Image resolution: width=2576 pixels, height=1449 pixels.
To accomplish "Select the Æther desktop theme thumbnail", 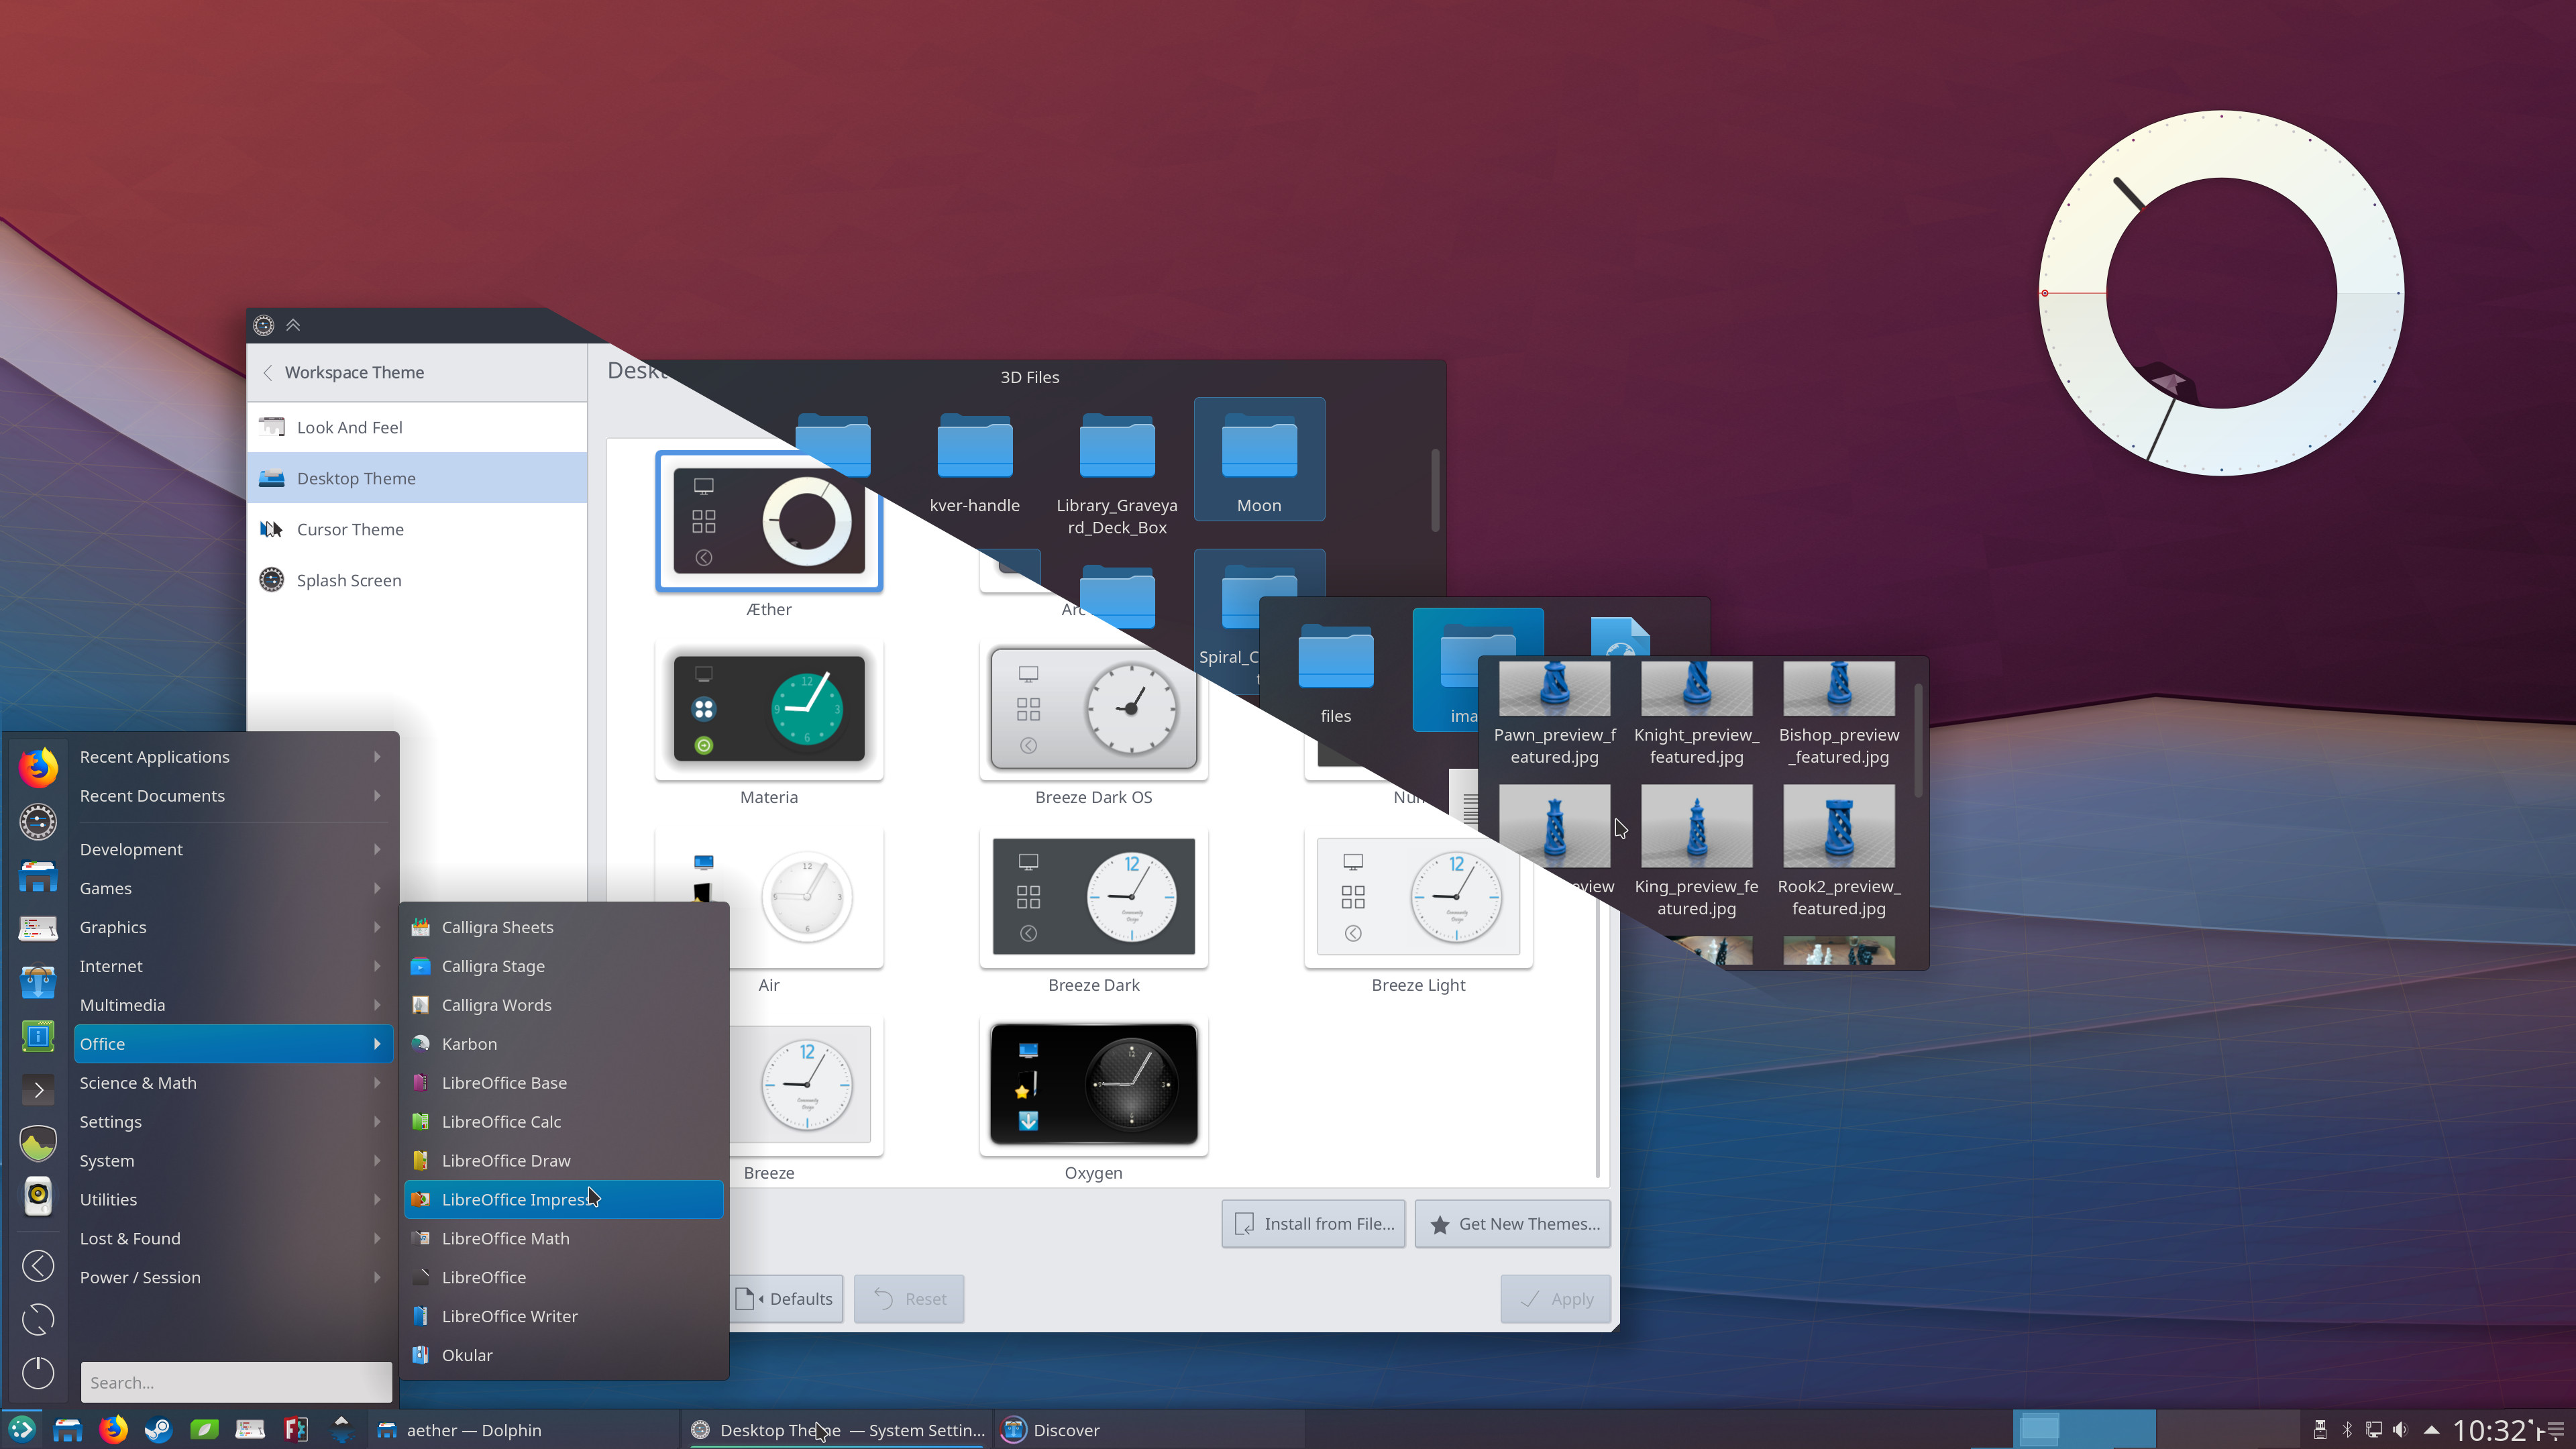I will tap(768, 521).
